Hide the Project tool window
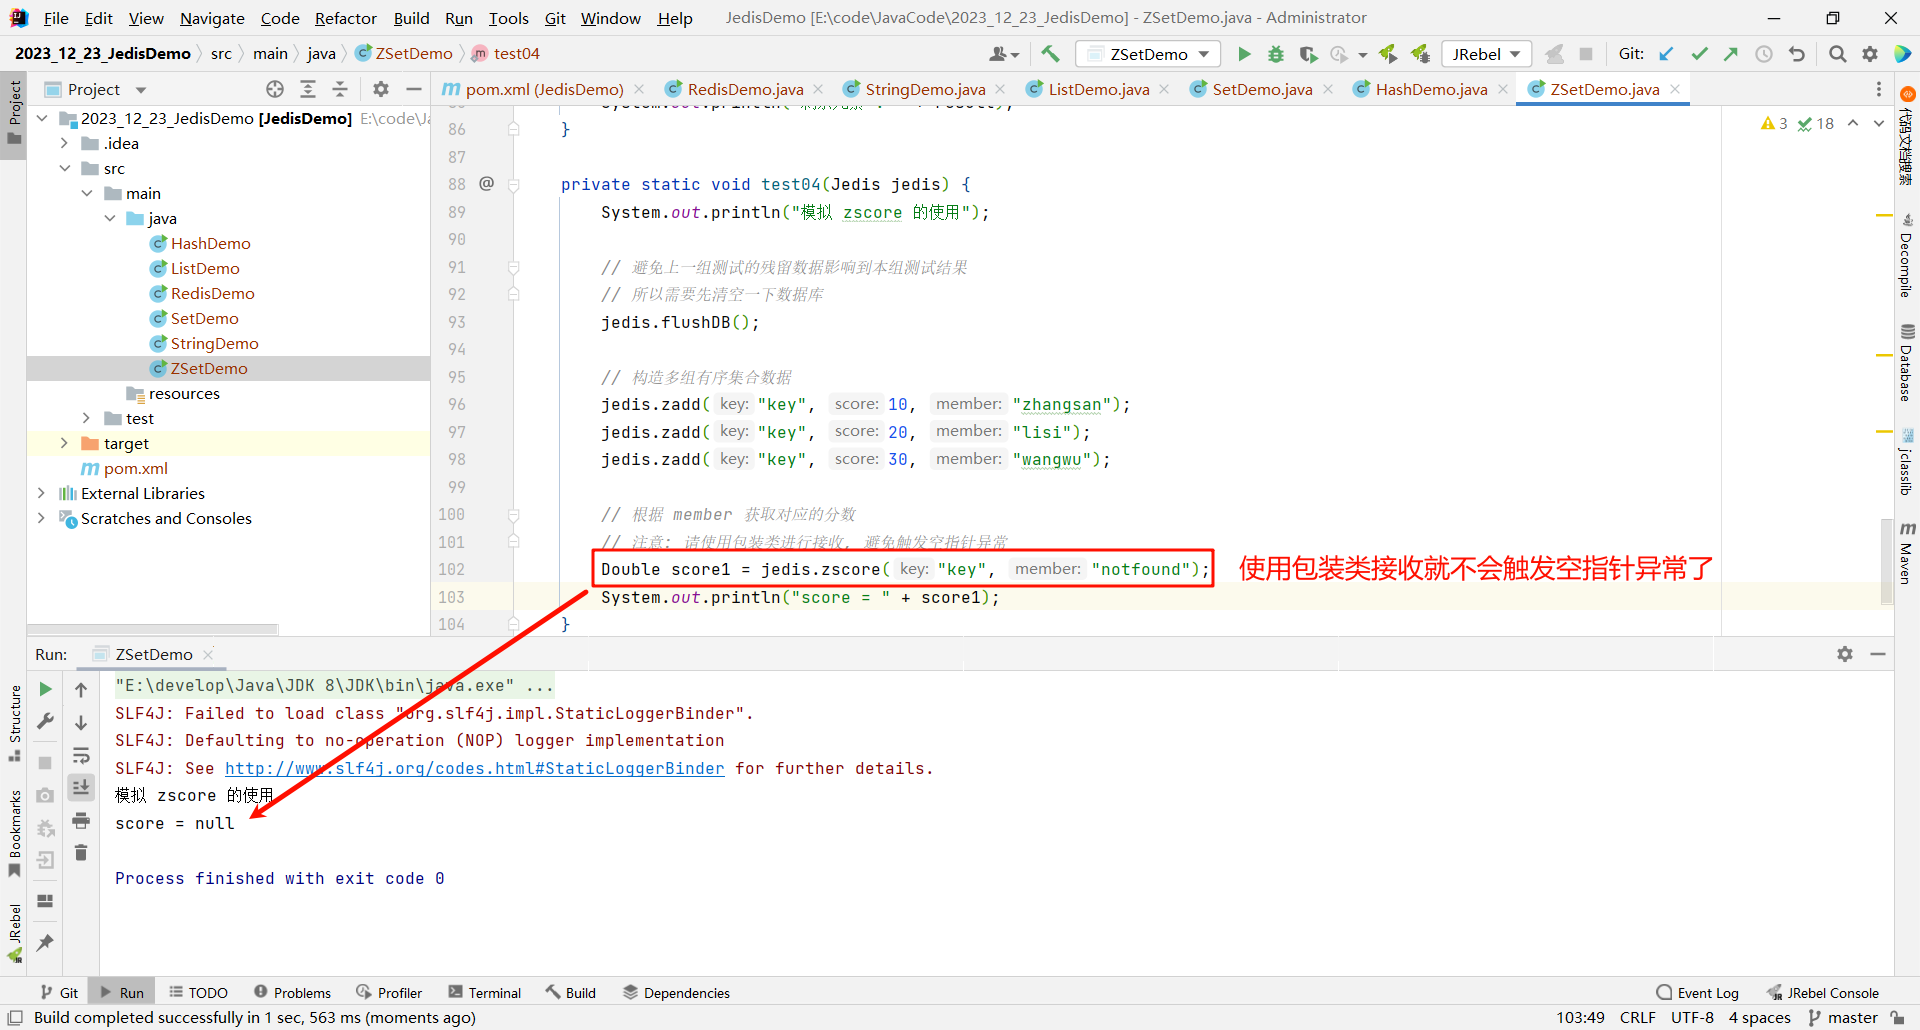The image size is (1920, 1030). click(x=413, y=89)
